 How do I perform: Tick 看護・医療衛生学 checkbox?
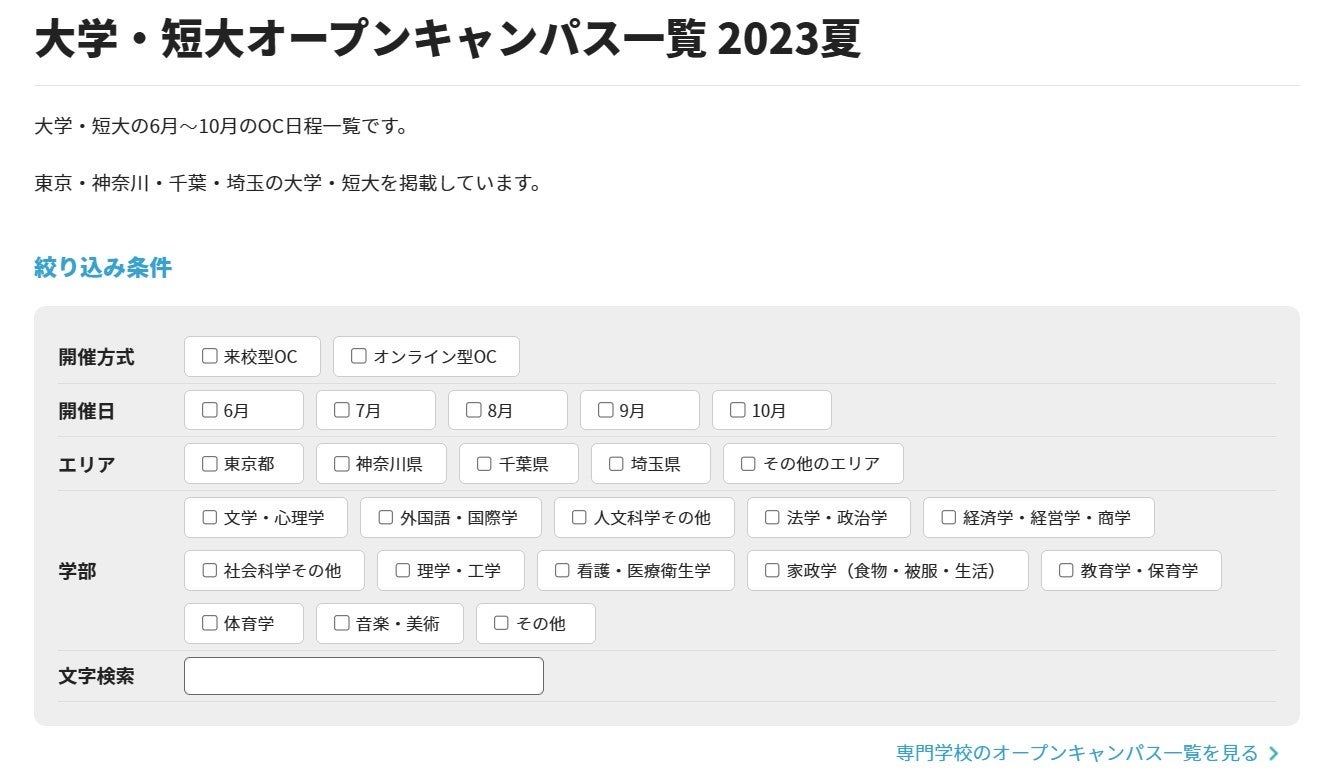point(563,570)
